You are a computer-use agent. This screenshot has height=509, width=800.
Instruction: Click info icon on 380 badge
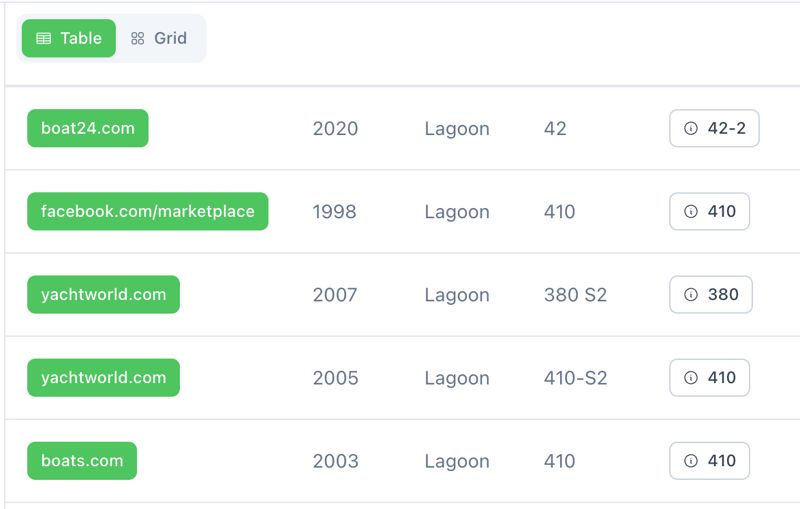(x=690, y=294)
